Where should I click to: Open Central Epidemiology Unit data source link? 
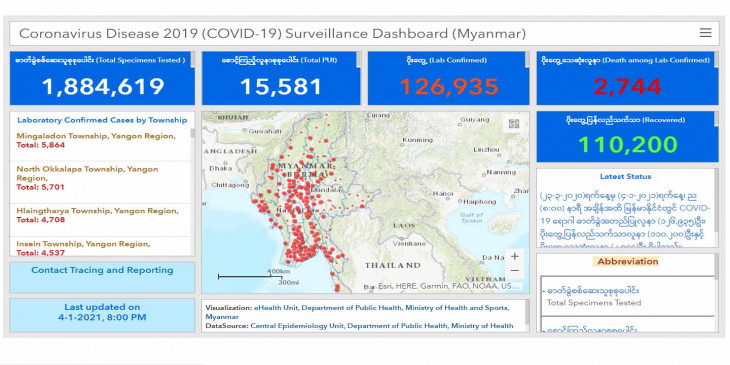[382, 326]
